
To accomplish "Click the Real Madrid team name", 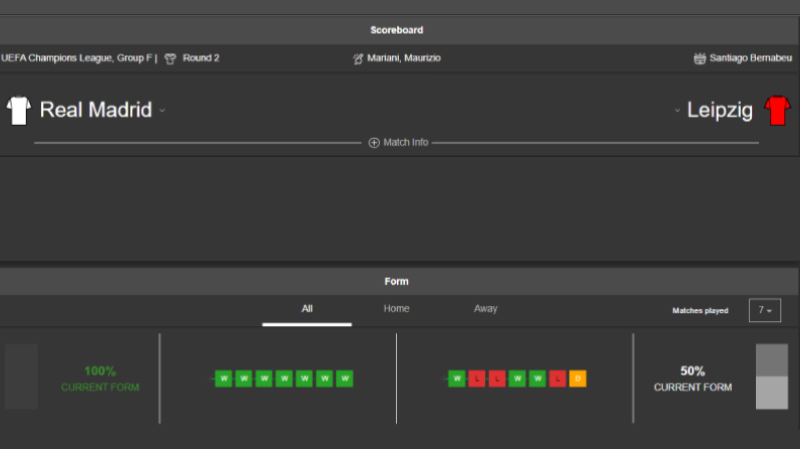I will 96,110.
